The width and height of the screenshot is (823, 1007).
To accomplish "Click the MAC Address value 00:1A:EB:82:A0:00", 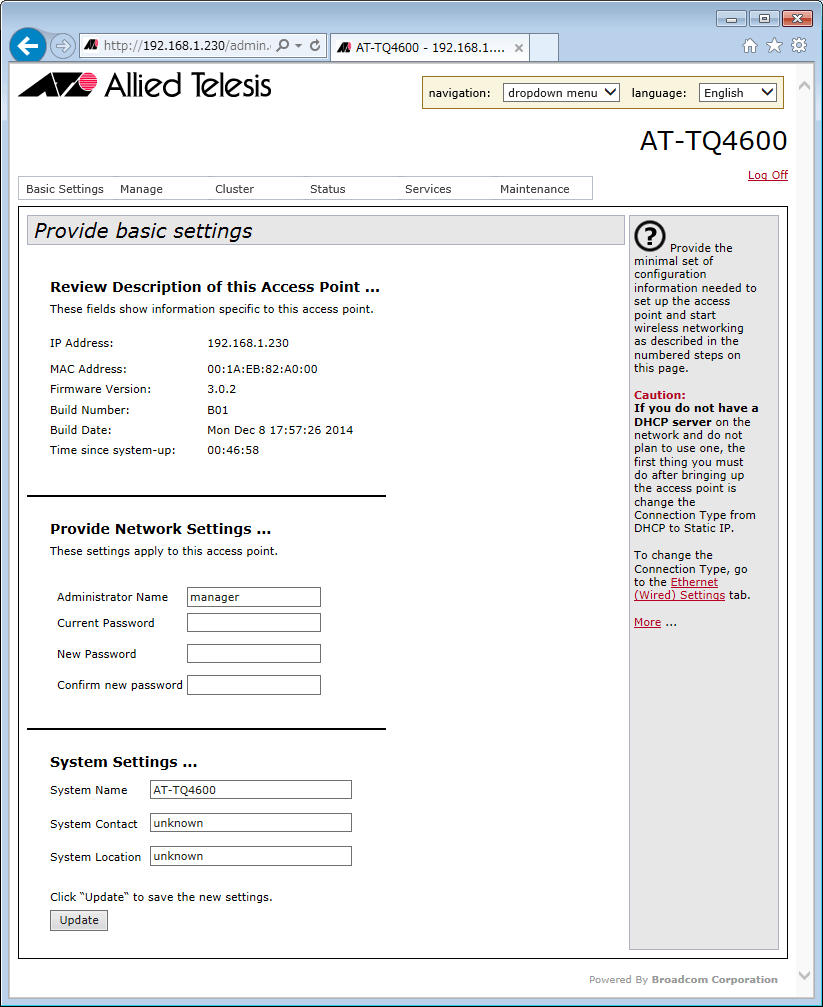I will click(x=262, y=369).
